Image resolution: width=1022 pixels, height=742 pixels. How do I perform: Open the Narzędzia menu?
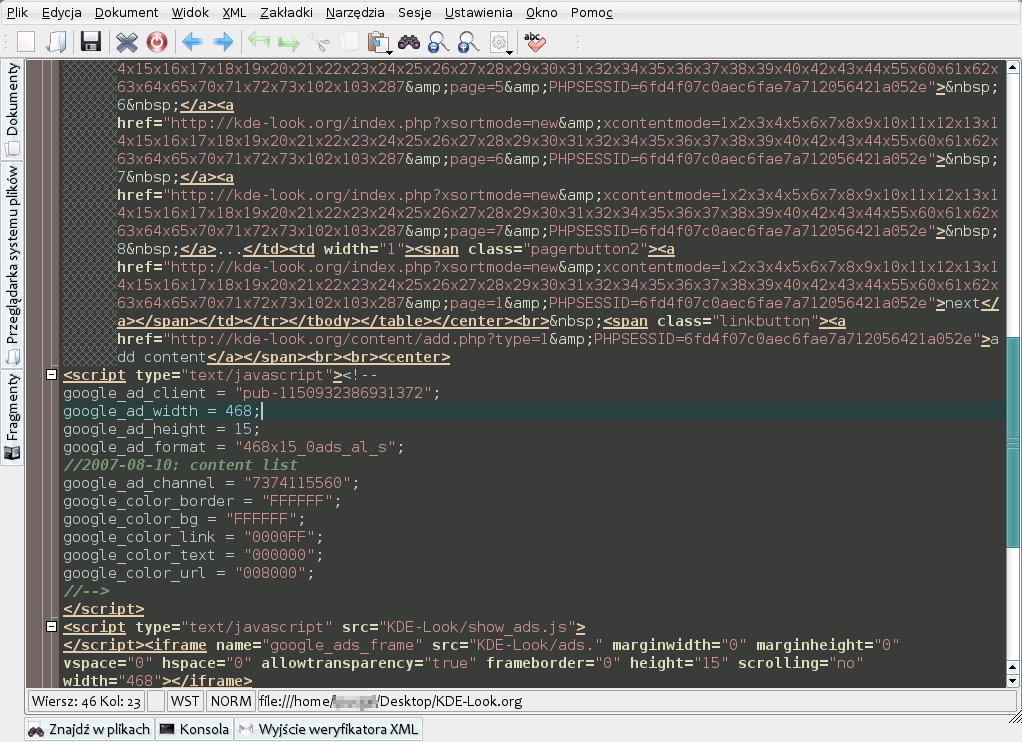[355, 12]
